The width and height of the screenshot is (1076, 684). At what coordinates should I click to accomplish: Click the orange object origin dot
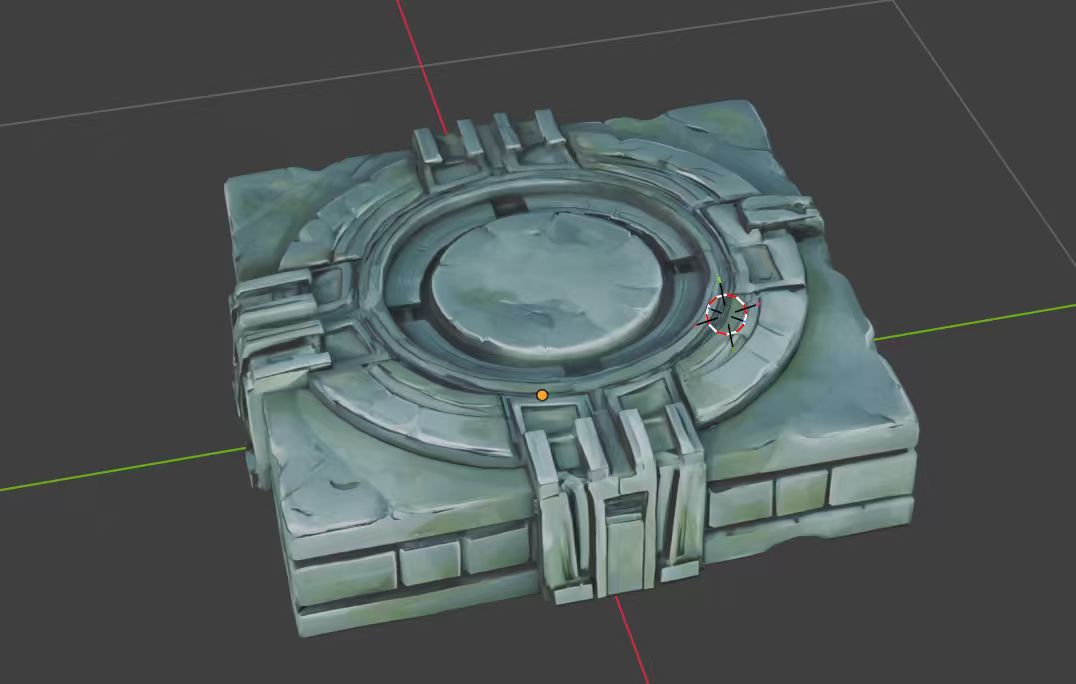pyautogui.click(x=542, y=395)
